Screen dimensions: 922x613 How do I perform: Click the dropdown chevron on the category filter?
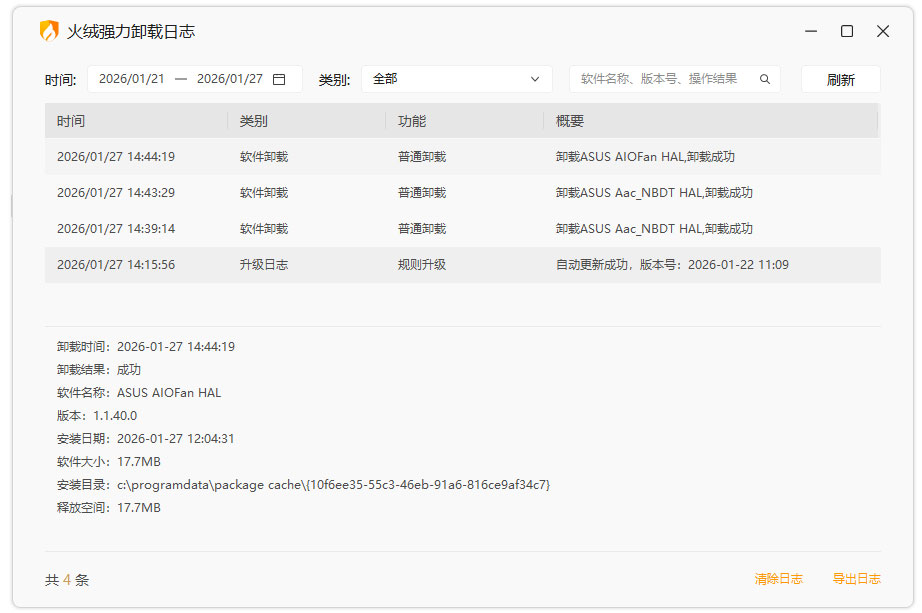535,77
